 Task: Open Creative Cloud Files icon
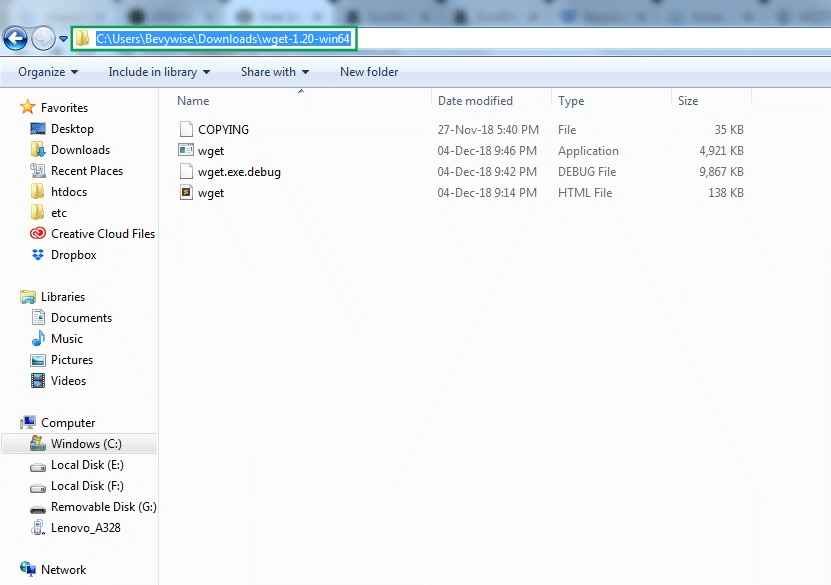click(38, 233)
